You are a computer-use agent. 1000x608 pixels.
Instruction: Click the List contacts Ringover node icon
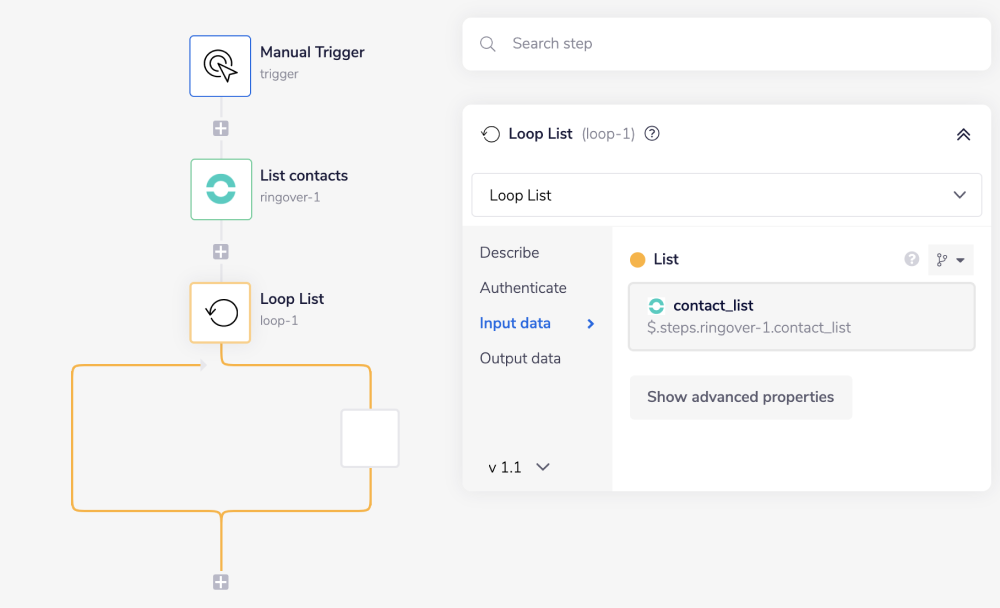point(221,189)
